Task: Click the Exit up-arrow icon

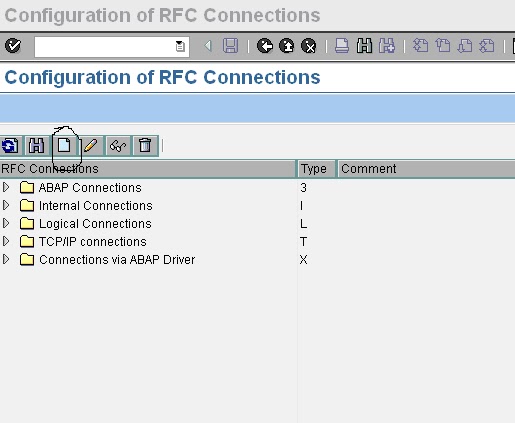Action: (287, 46)
